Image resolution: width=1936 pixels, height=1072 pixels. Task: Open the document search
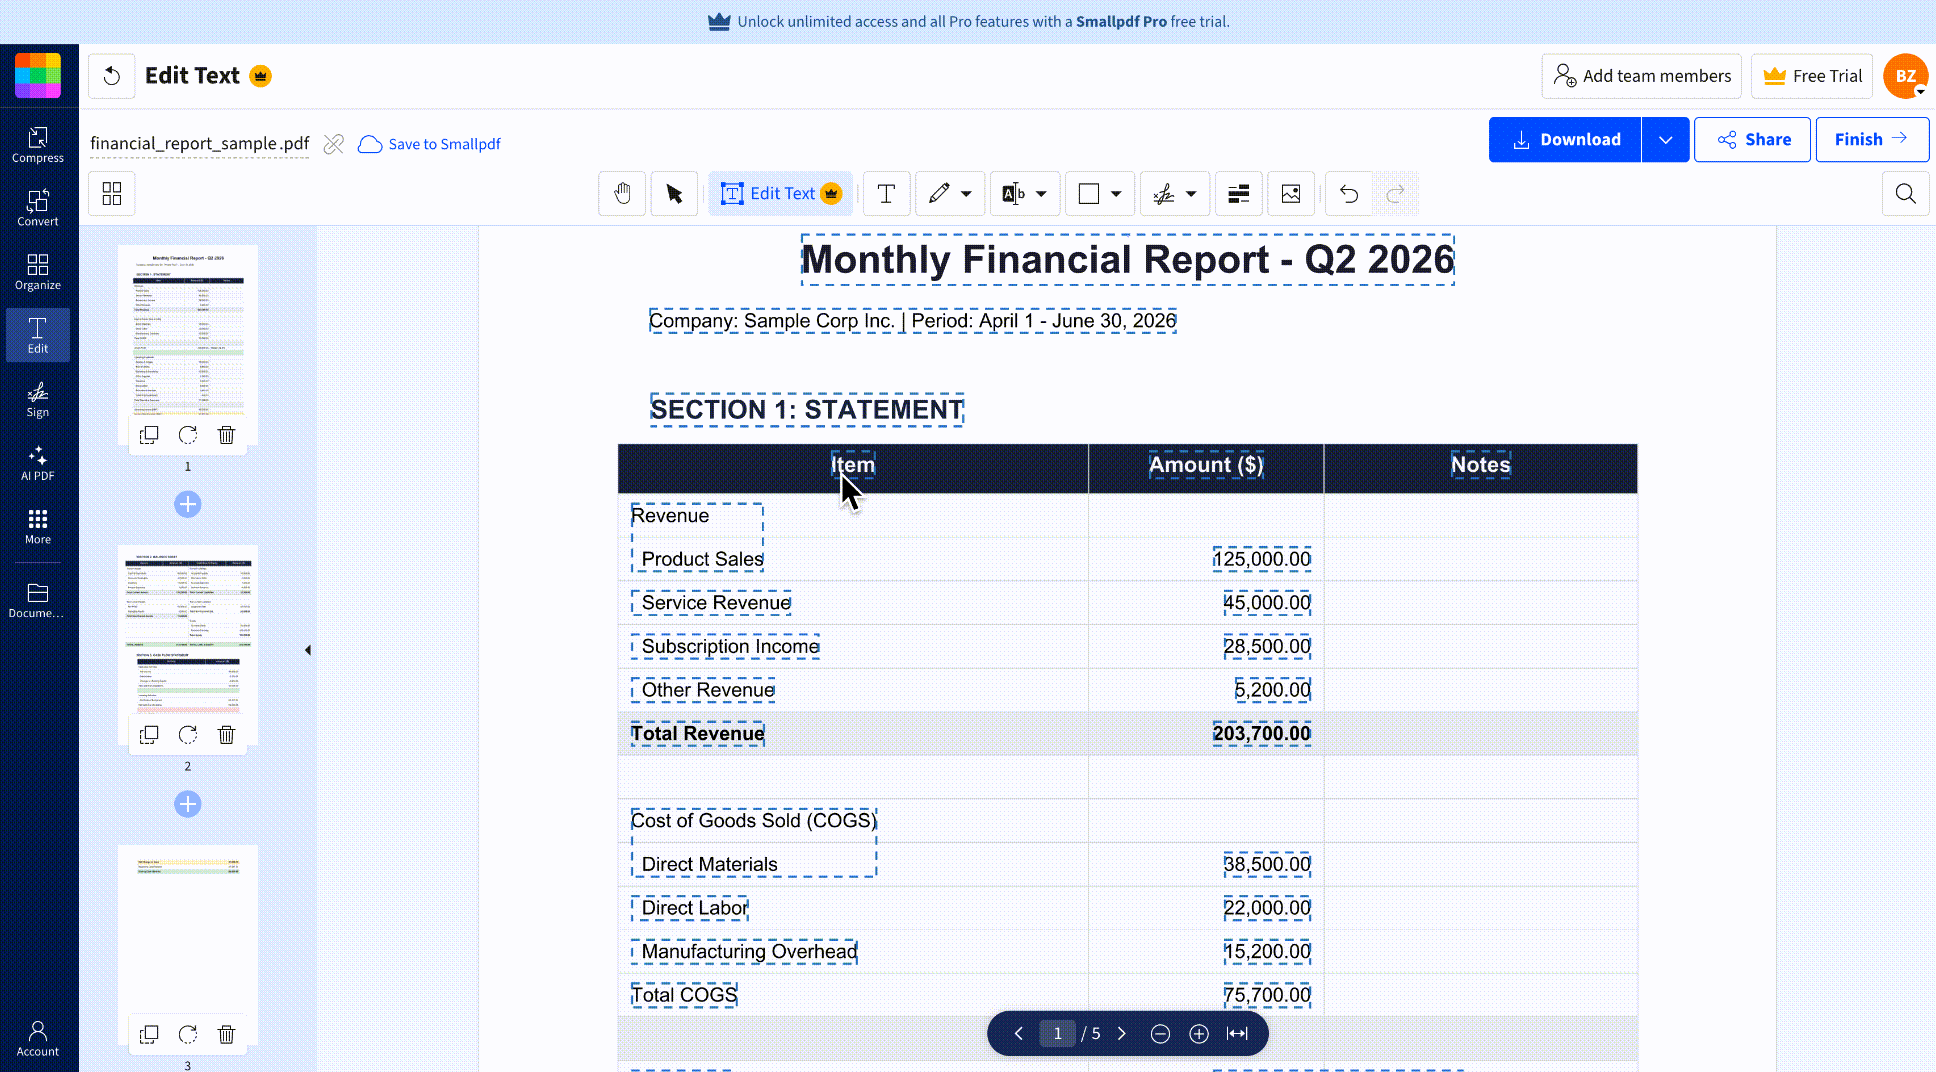[x=1906, y=193]
